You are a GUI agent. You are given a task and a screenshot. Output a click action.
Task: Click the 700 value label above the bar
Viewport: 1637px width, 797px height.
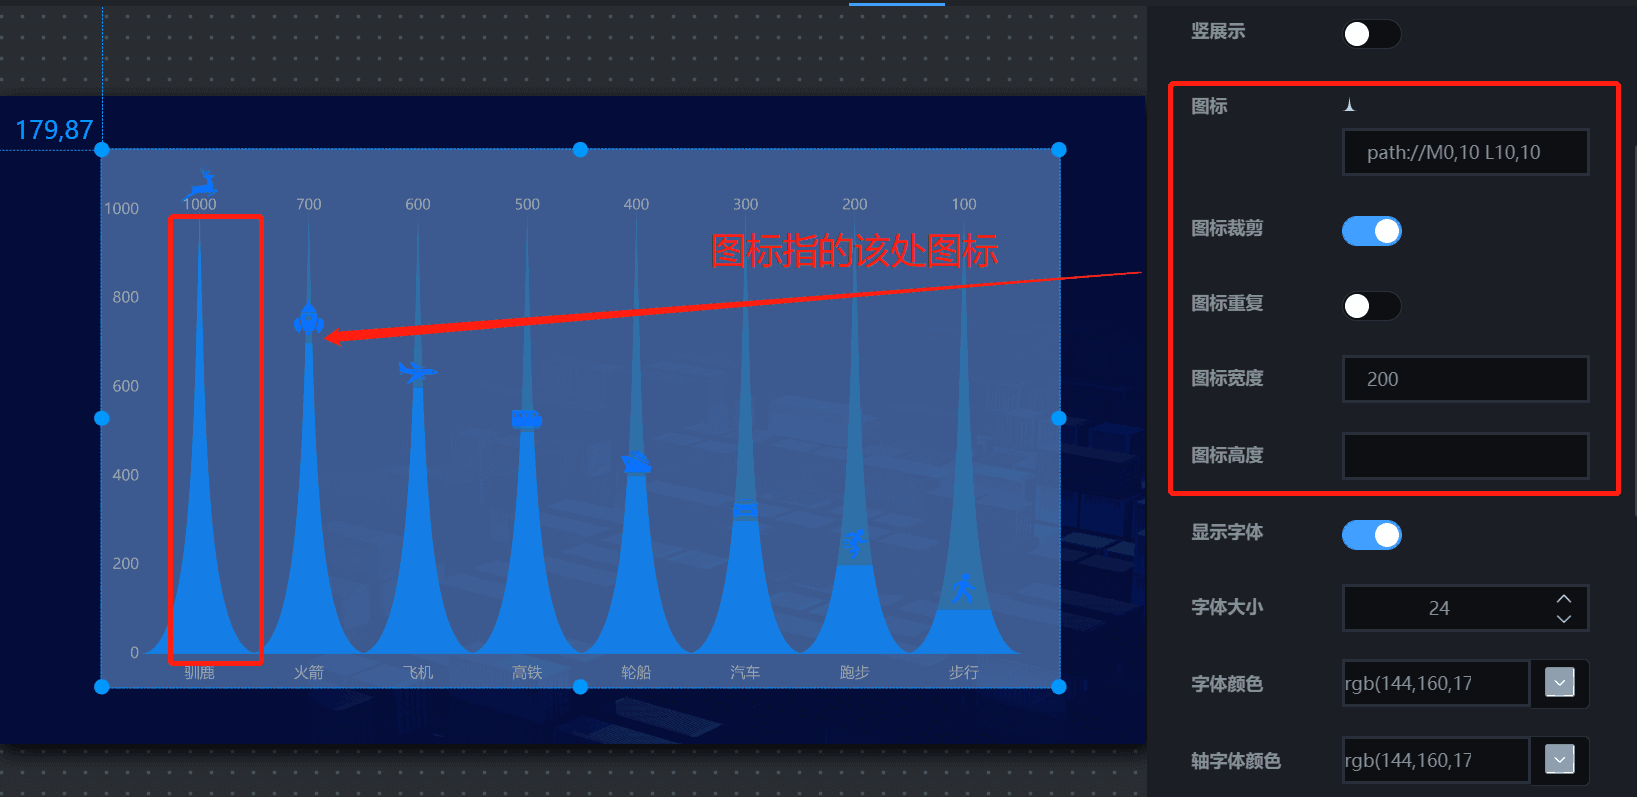[309, 204]
